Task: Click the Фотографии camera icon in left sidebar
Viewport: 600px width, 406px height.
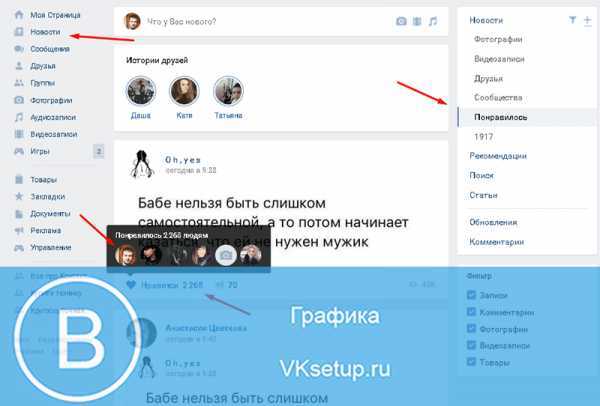Action: (x=19, y=100)
